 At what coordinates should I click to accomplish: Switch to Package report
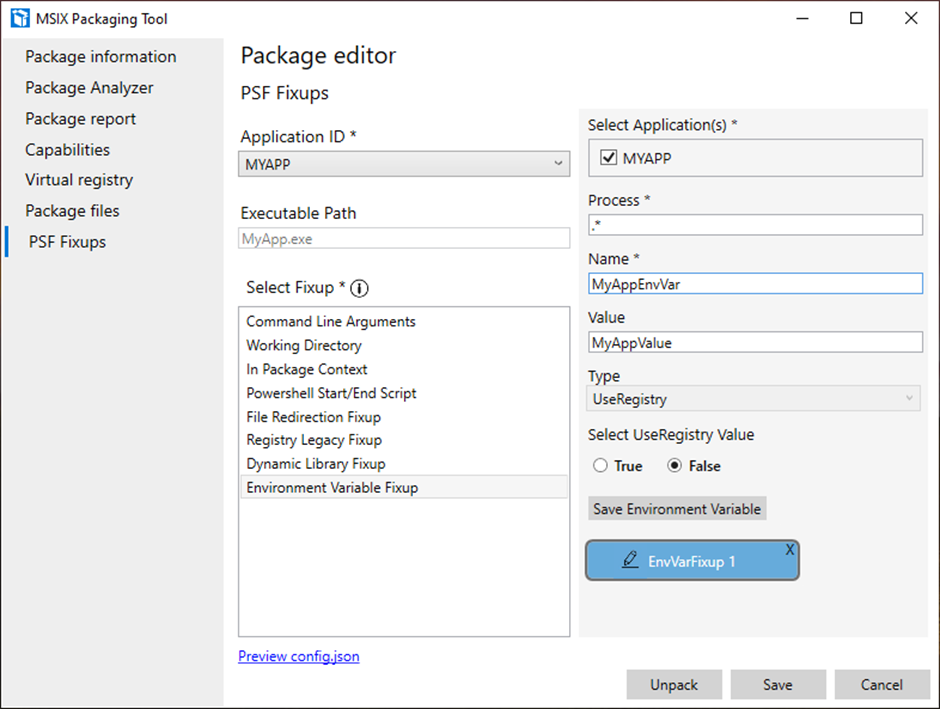tap(80, 119)
